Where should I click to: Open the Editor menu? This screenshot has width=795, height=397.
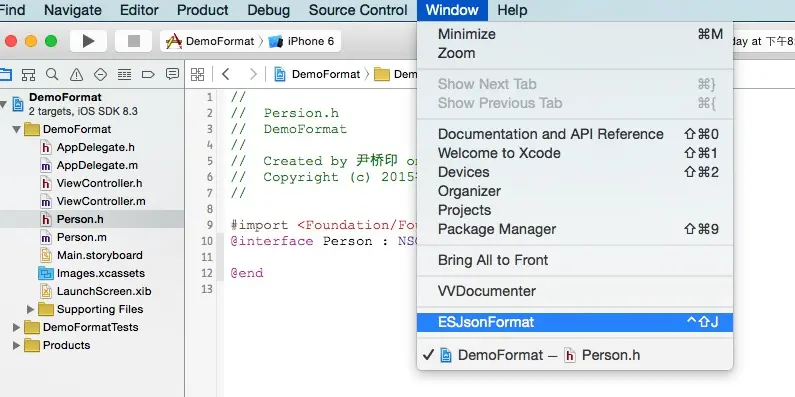(139, 10)
